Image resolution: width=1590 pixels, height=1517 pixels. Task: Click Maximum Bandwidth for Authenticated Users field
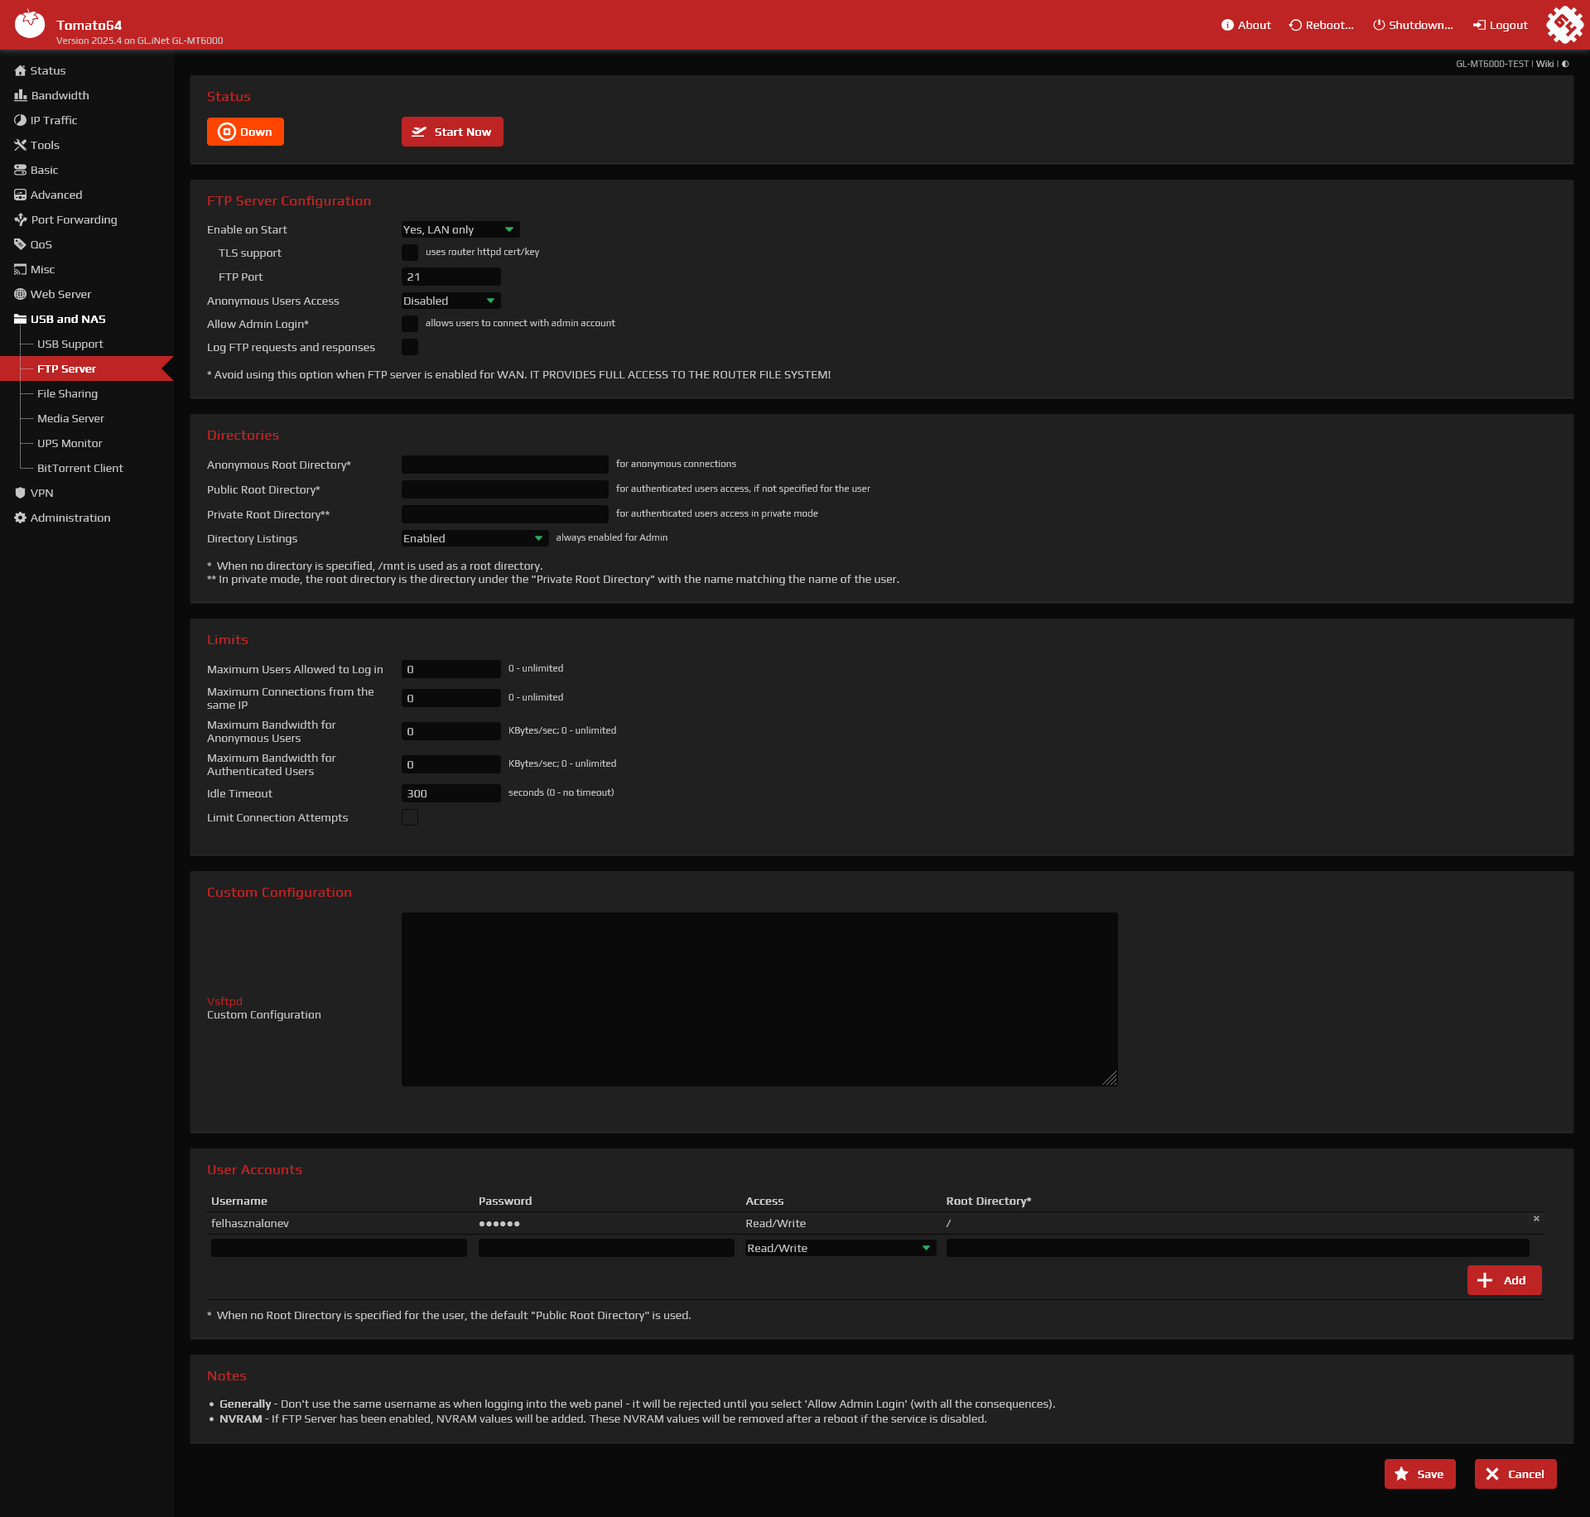click(x=451, y=764)
